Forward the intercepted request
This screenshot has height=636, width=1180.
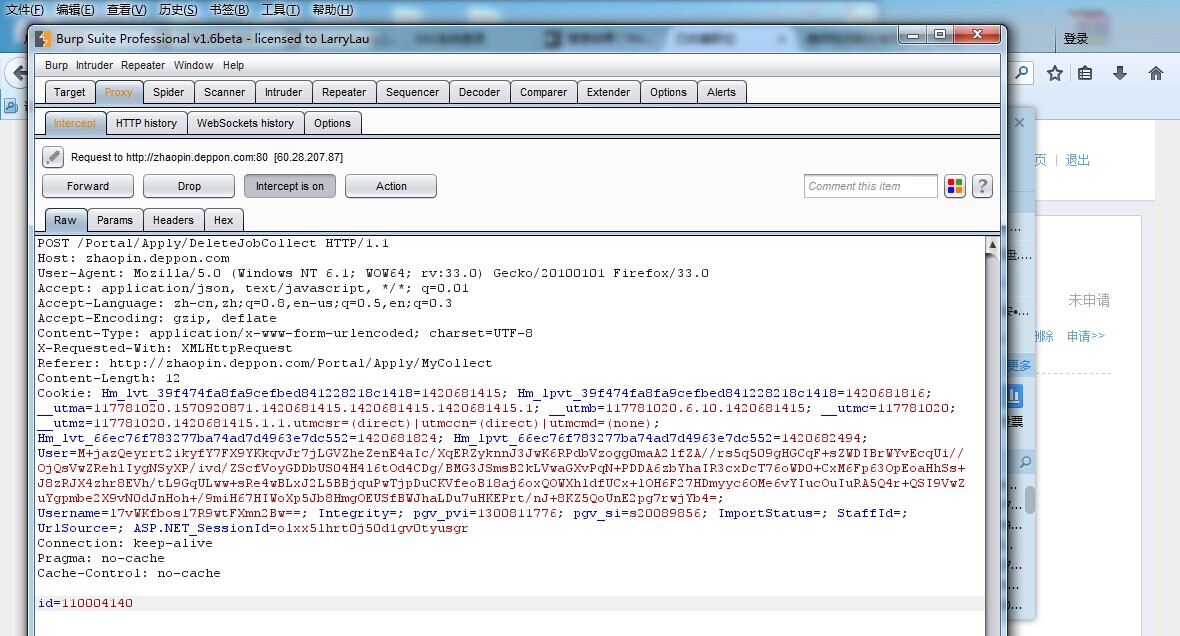click(88, 186)
